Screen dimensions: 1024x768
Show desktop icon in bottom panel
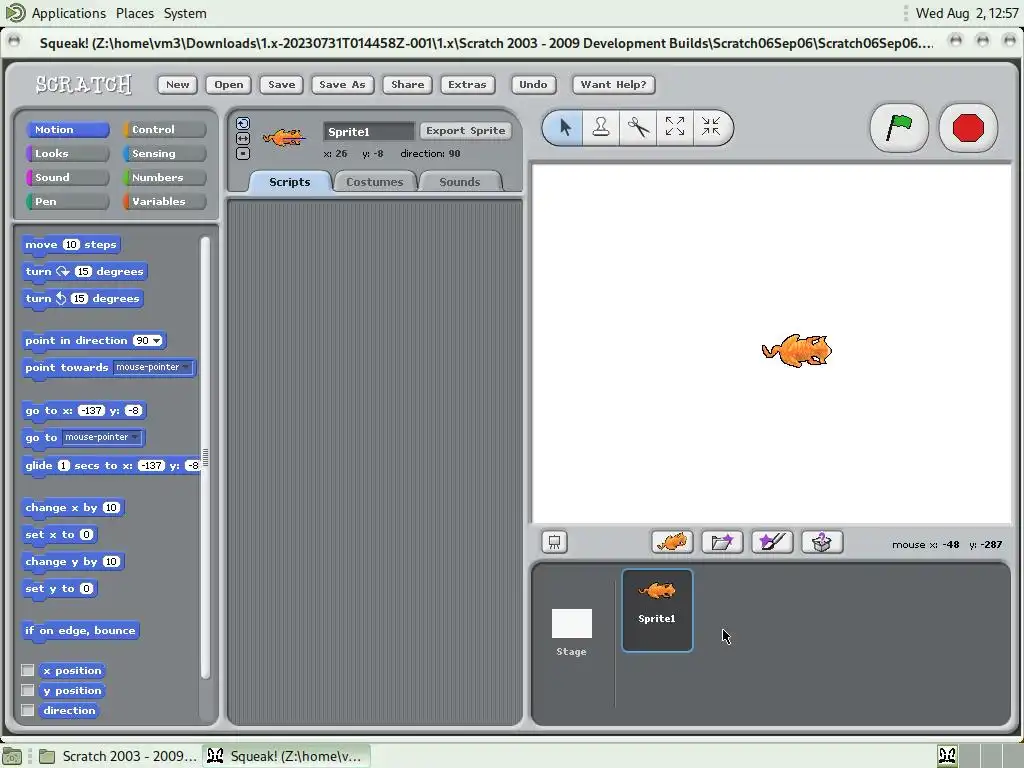click(12, 756)
